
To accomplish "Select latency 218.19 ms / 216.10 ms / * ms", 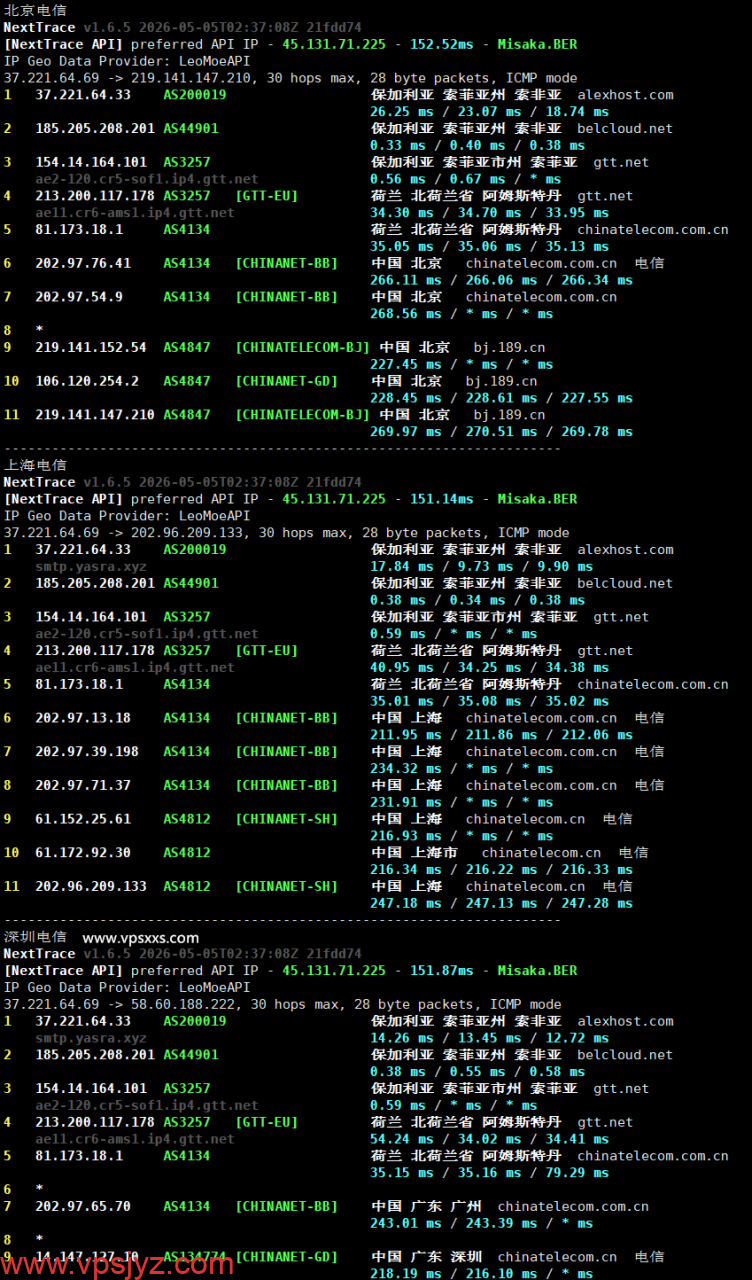I will [x=481, y=1274].
